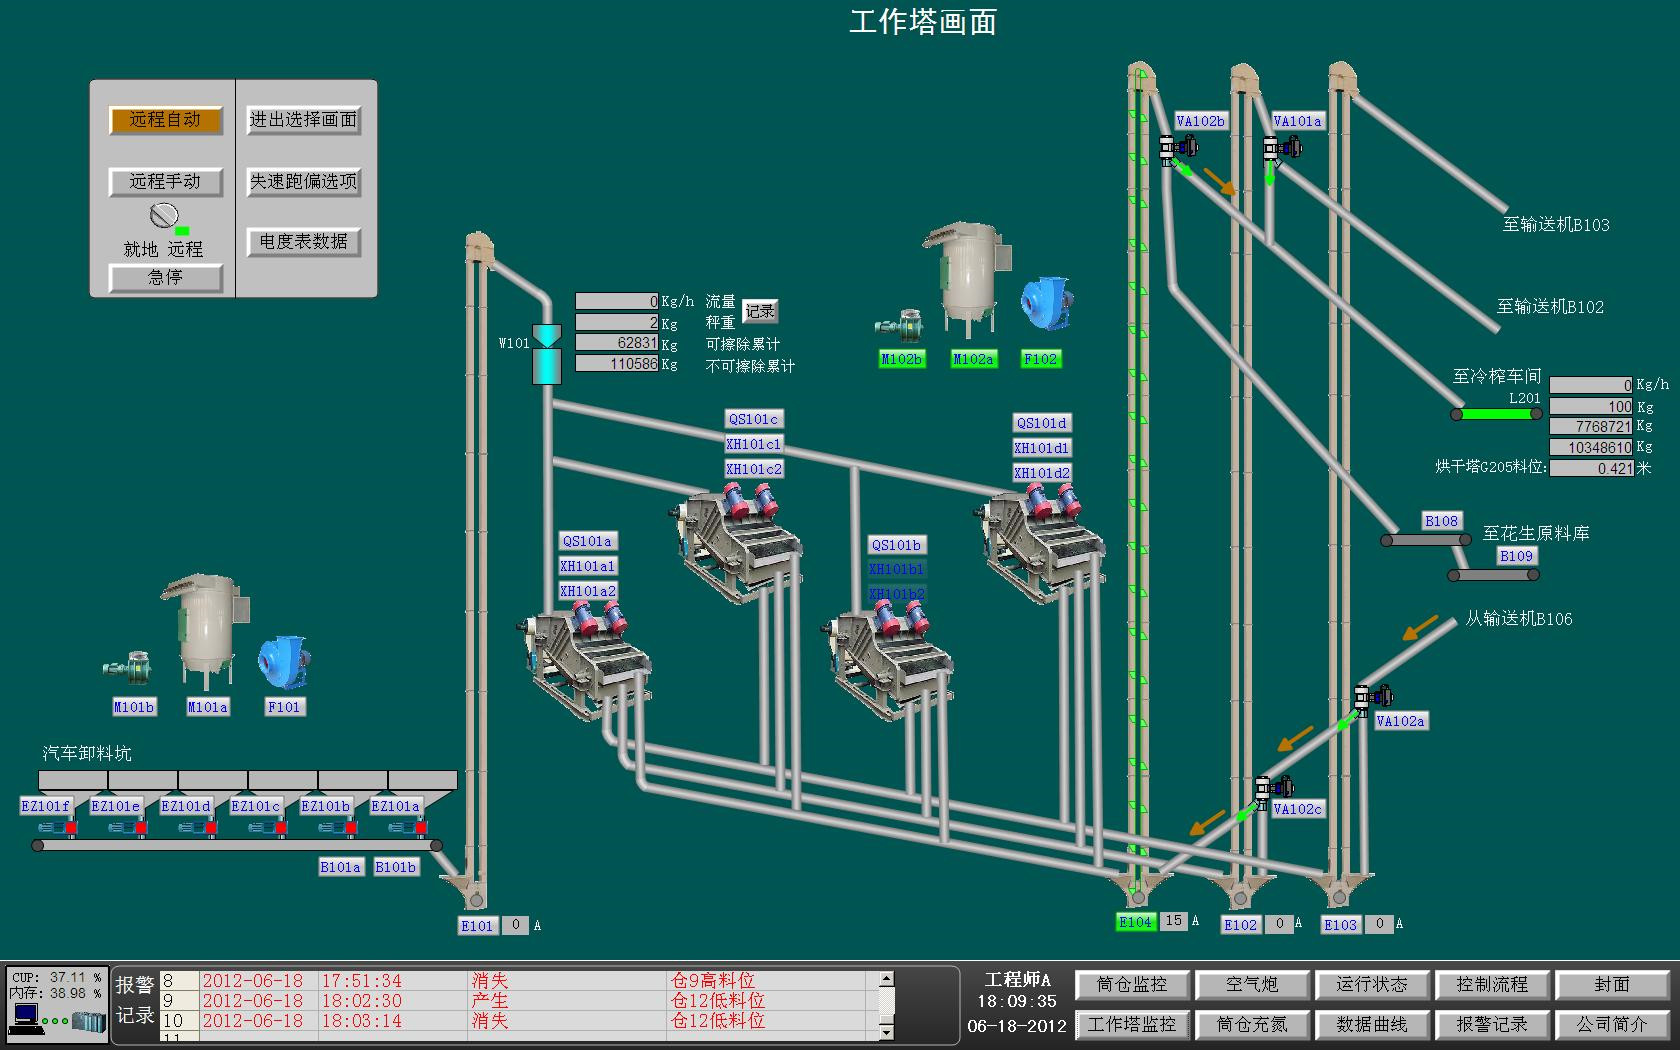Screen dimensions: 1680x1050
Task: Click the VA102c diverter valve icon
Action: pyautogui.click(x=1273, y=788)
